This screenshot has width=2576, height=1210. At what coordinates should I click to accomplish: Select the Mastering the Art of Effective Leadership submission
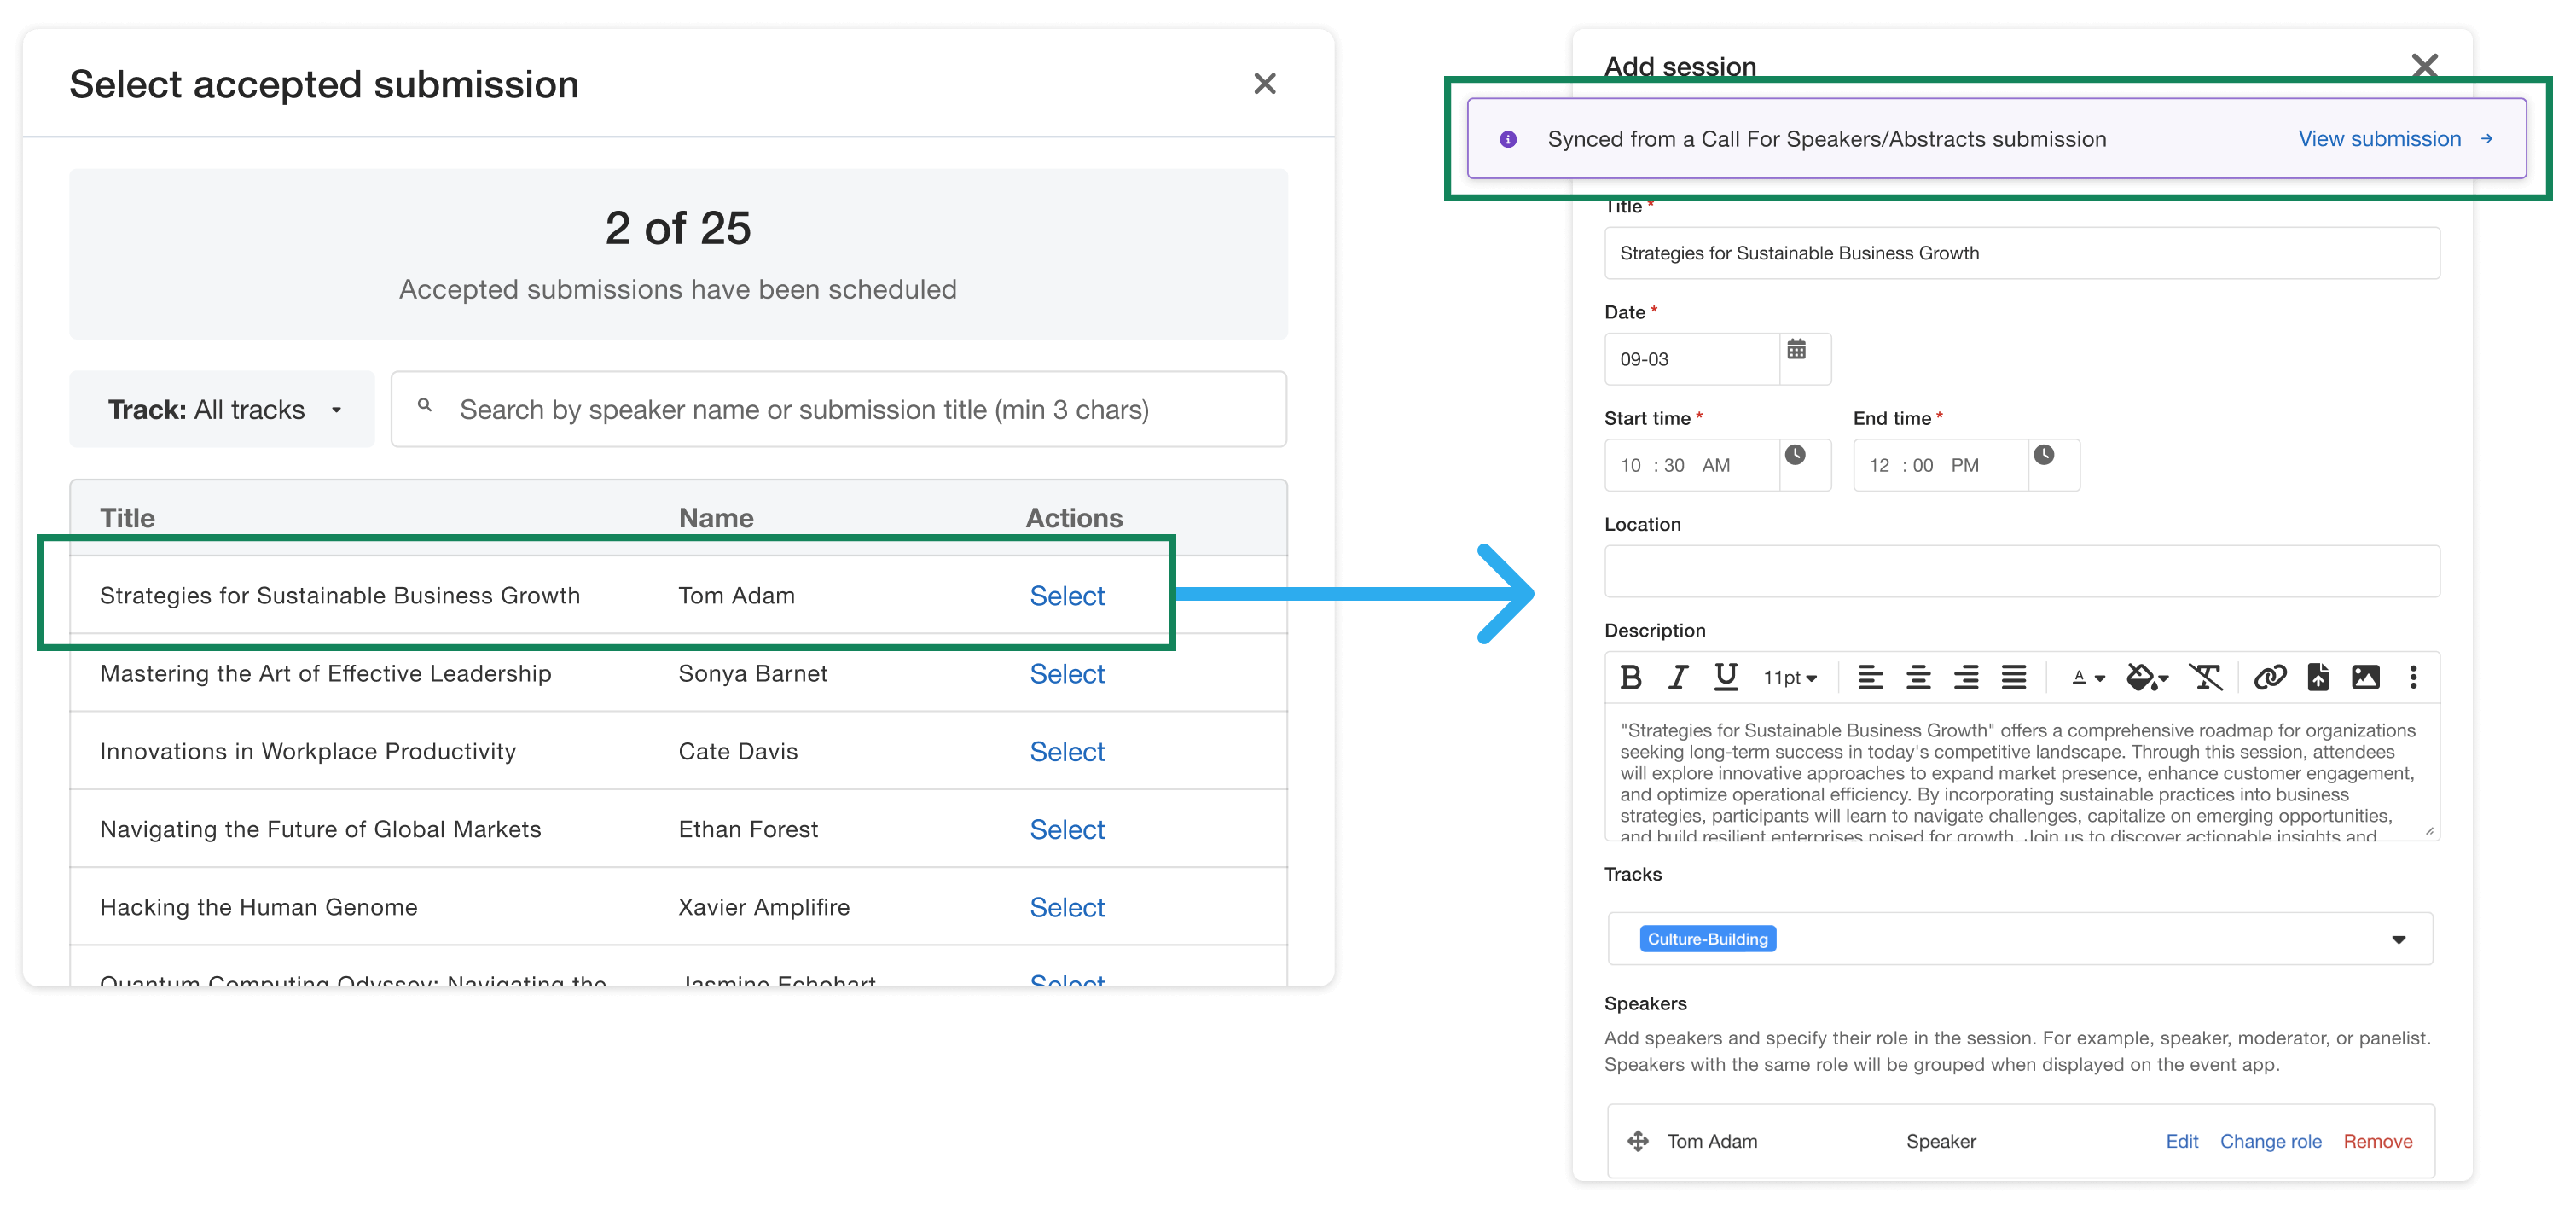click(1066, 674)
